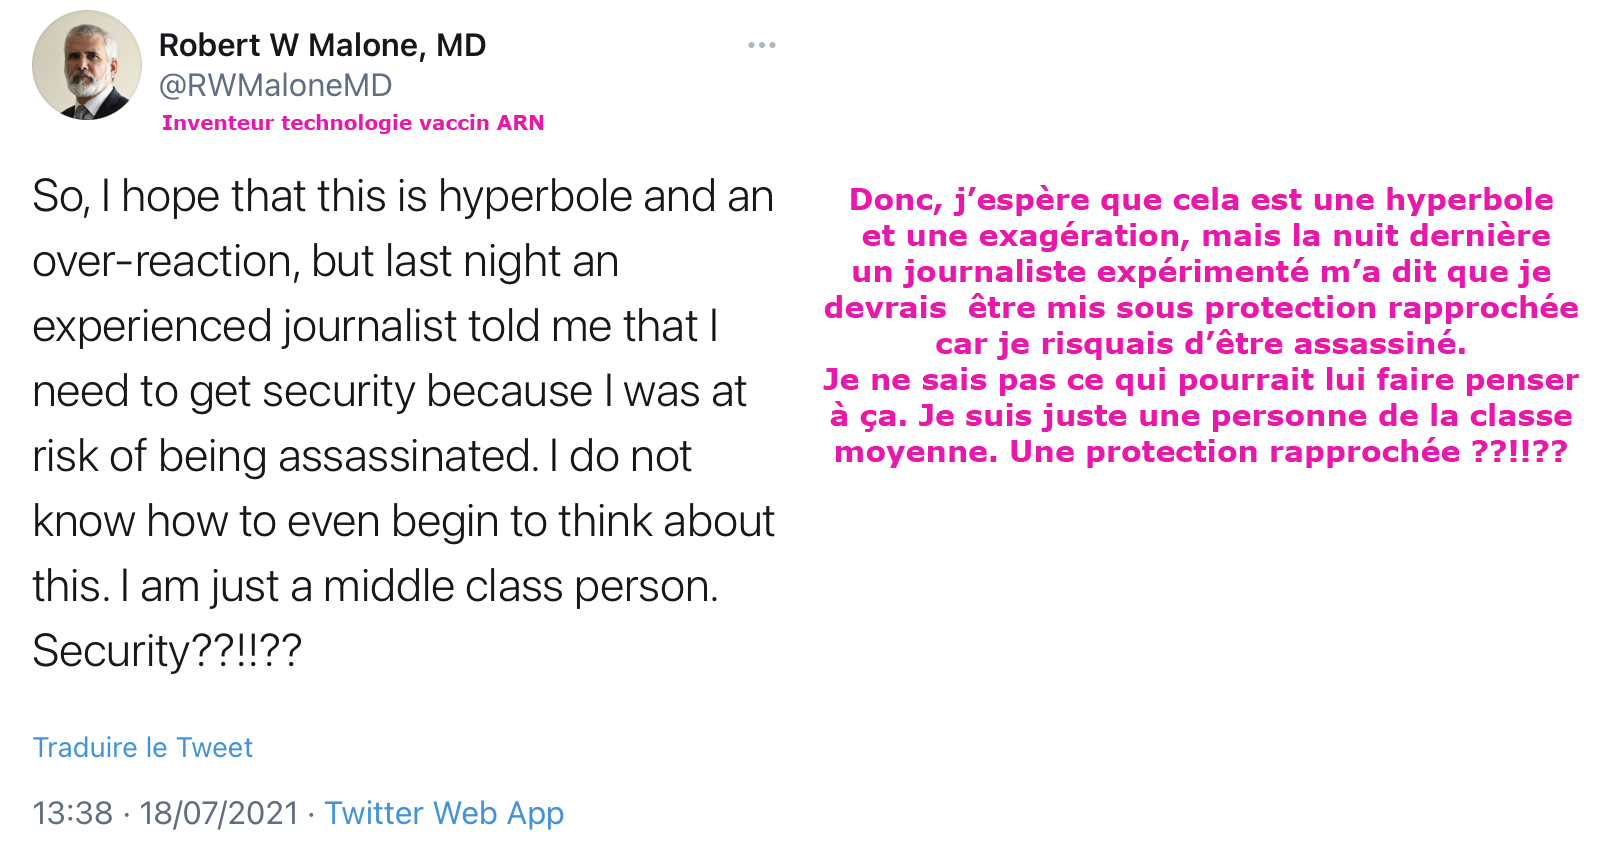Image resolution: width=1610 pixels, height=852 pixels.
Task: Click the French line starting Donc, j'espère
Action: [x=1200, y=200]
